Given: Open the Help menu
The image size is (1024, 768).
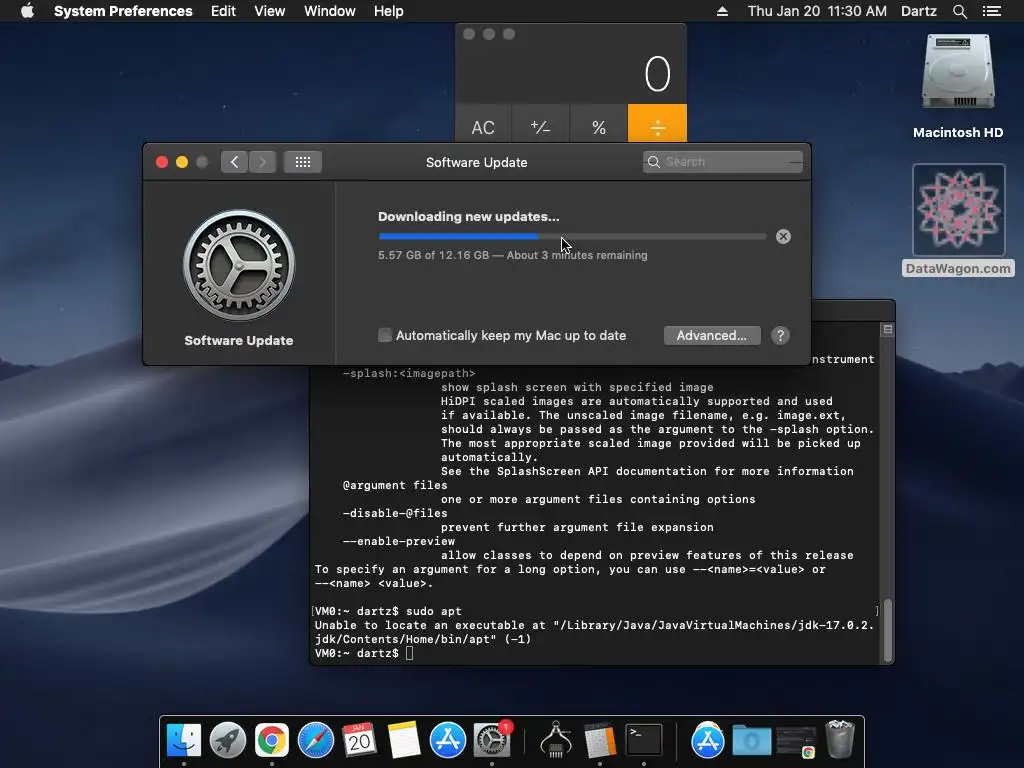Looking at the screenshot, I should click(x=389, y=11).
